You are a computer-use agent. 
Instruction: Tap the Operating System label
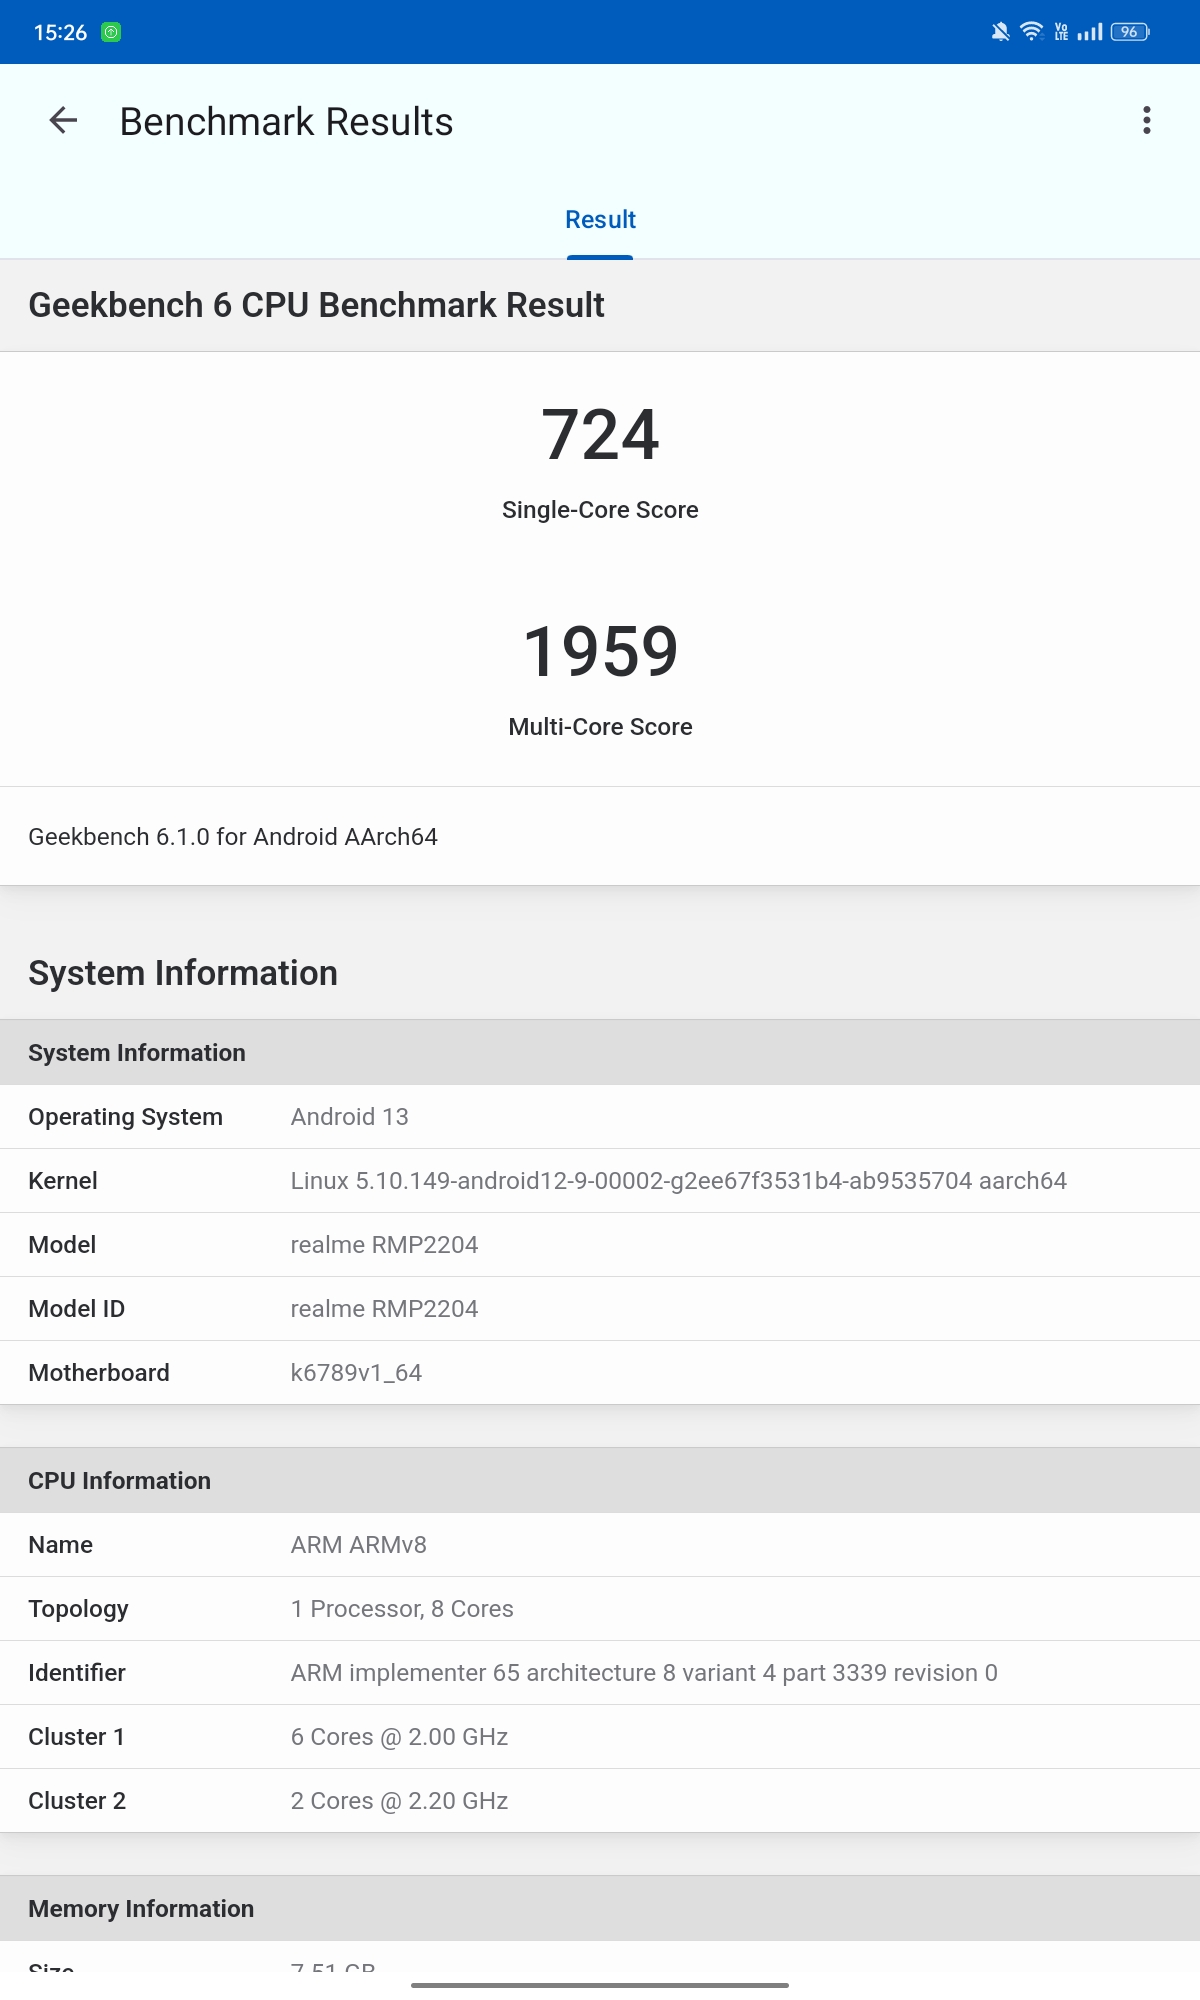click(x=125, y=1117)
